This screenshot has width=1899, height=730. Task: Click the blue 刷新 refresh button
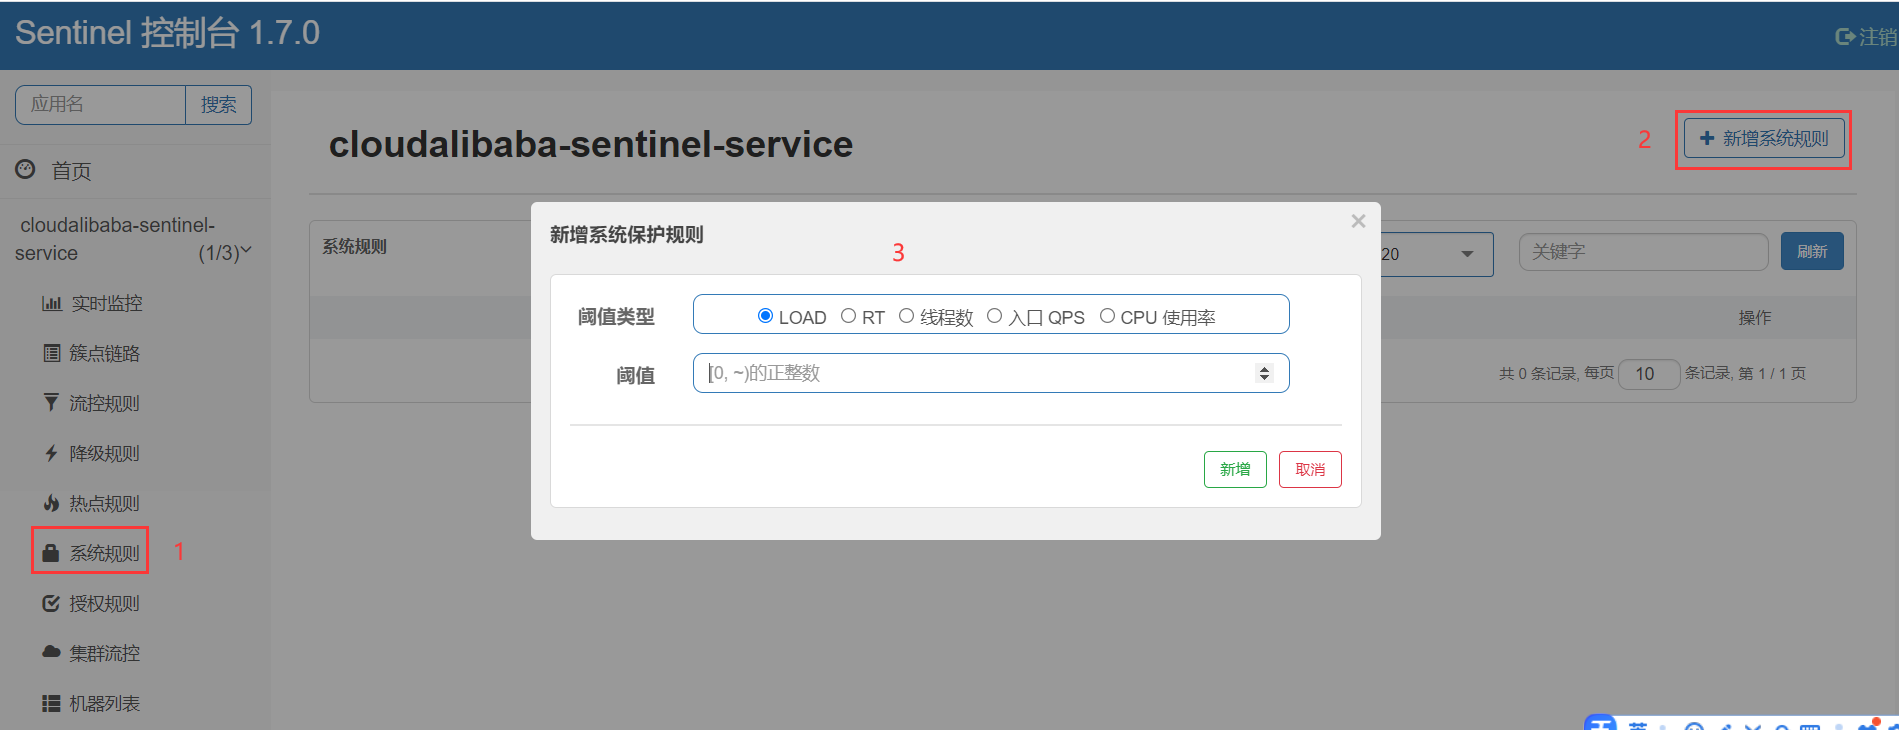click(1812, 251)
